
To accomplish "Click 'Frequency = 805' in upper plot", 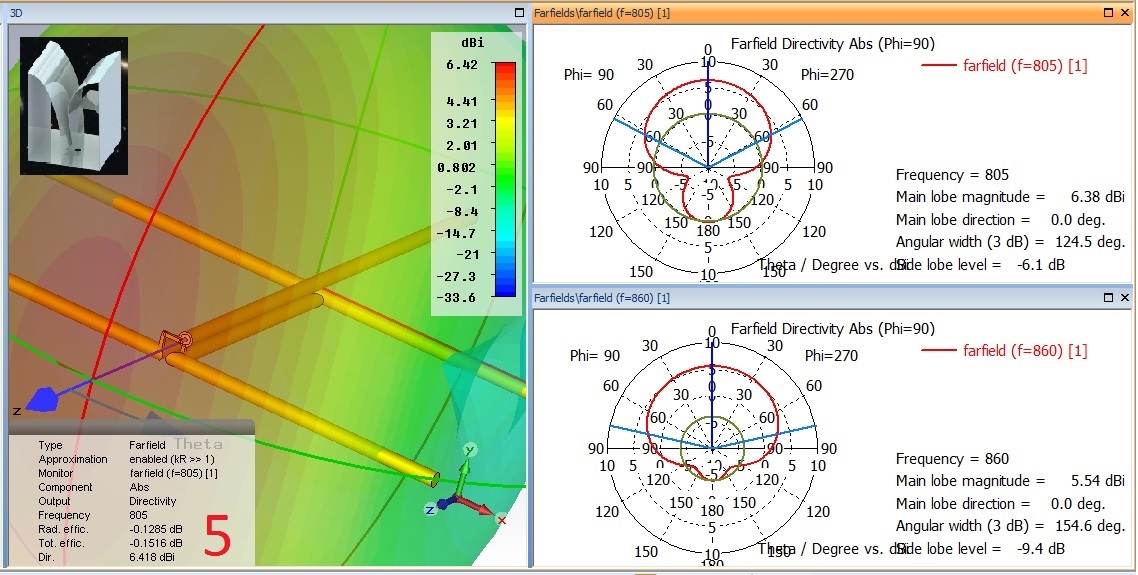I will pos(952,175).
